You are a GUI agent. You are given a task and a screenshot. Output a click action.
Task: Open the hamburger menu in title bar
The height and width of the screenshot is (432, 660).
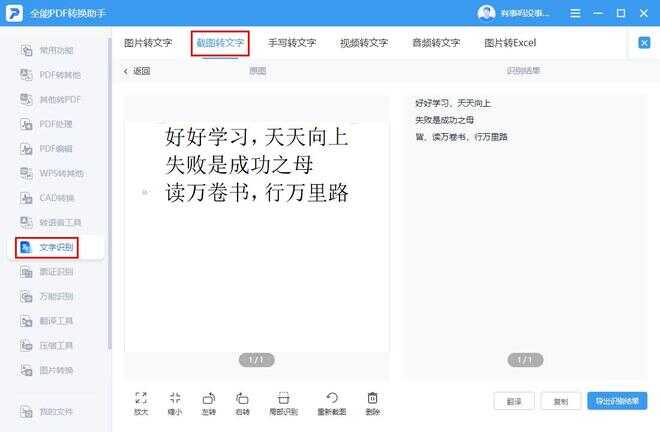[x=575, y=13]
